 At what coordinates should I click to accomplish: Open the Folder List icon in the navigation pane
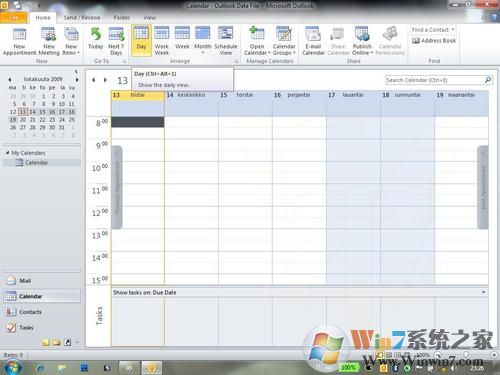(x=57, y=342)
